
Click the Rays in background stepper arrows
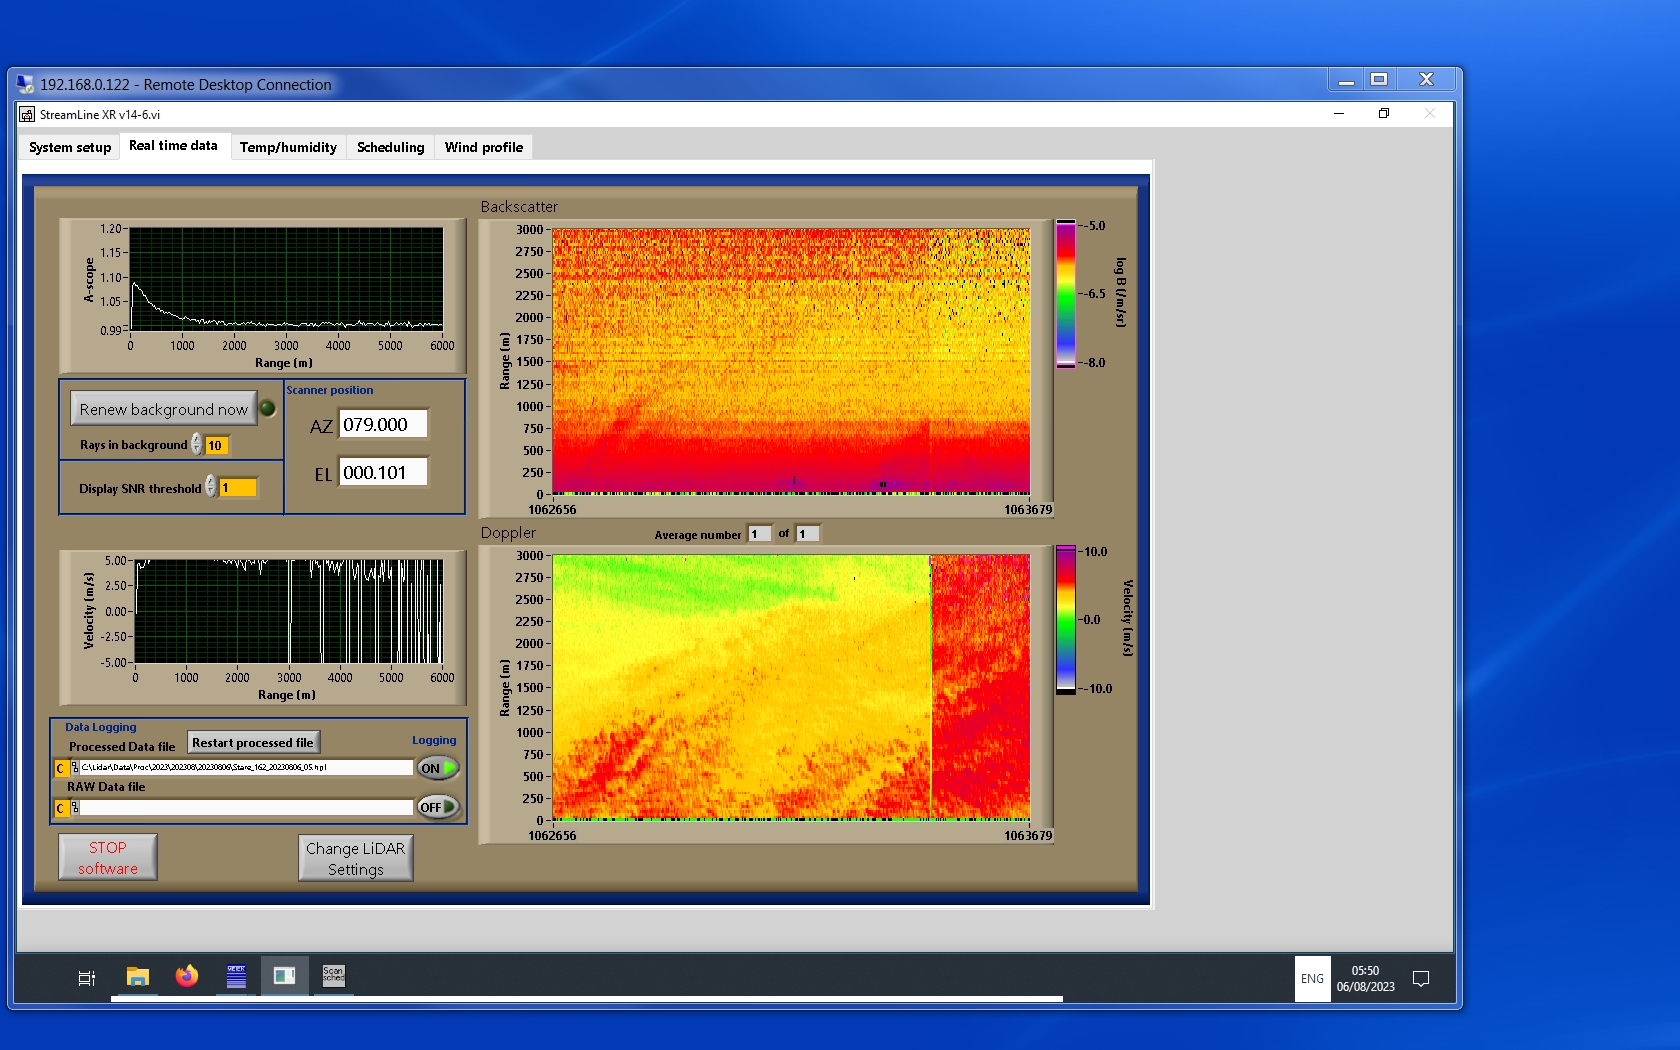click(197, 445)
